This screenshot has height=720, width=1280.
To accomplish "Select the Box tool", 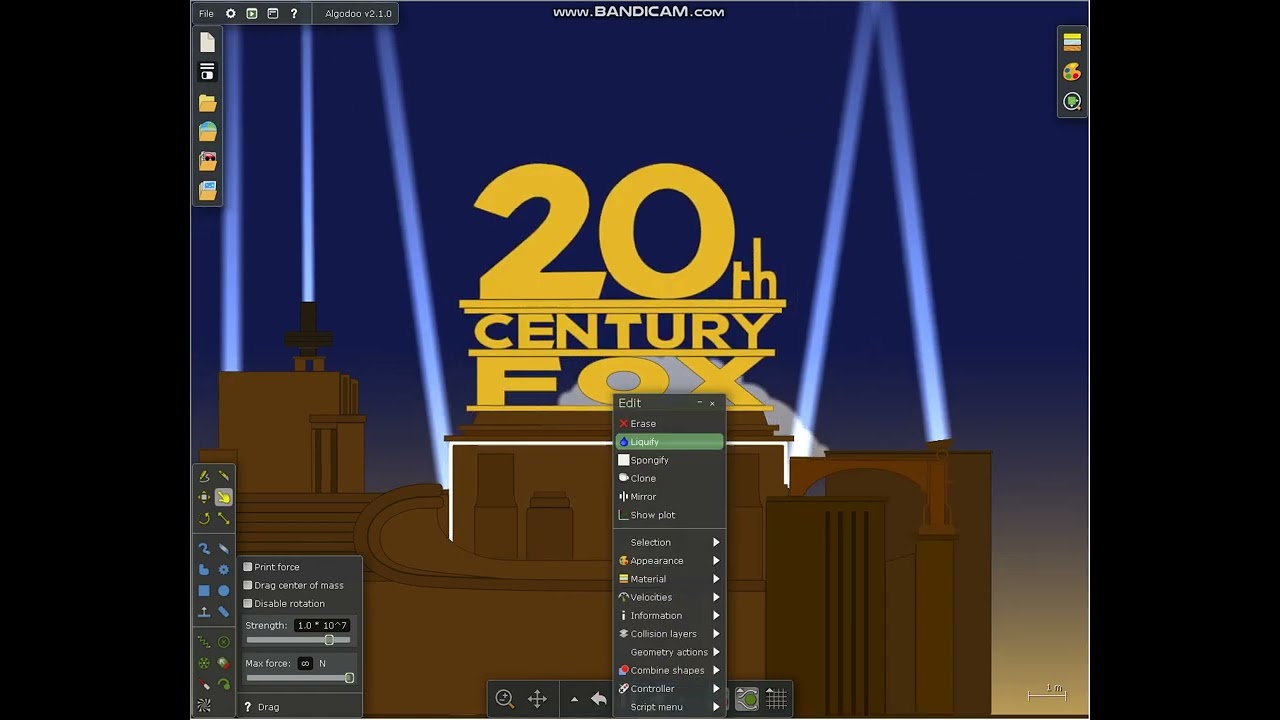I will [204, 590].
